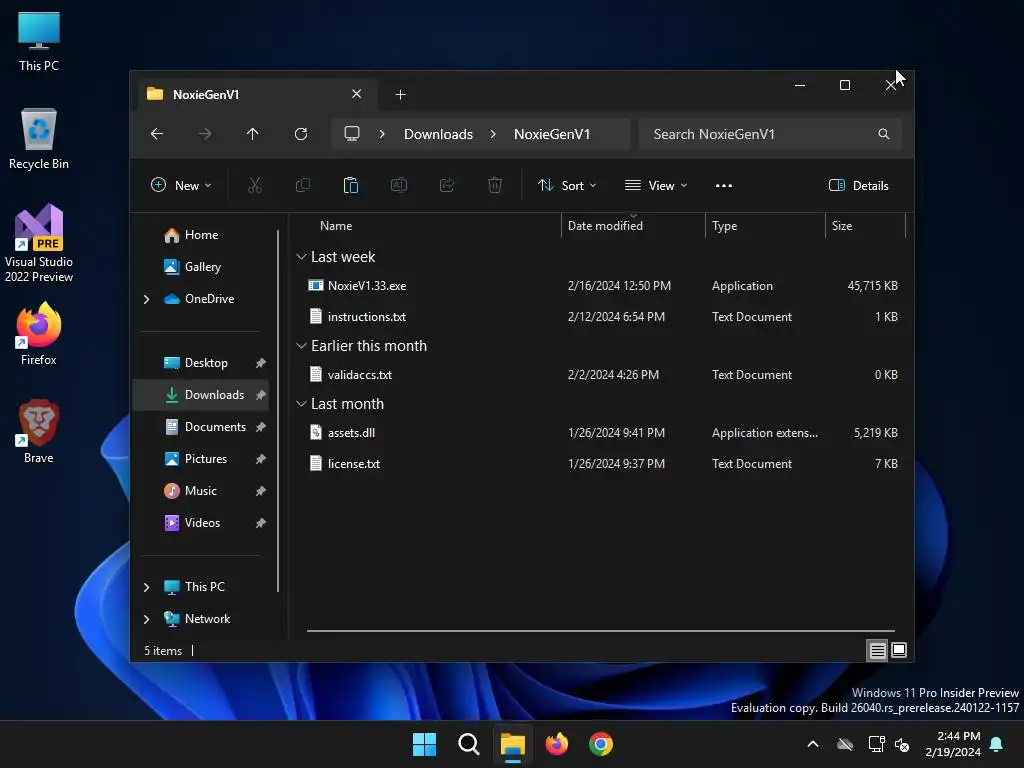The image size is (1024, 768).
Task: Open Chrome from the taskbar
Action: (601, 744)
